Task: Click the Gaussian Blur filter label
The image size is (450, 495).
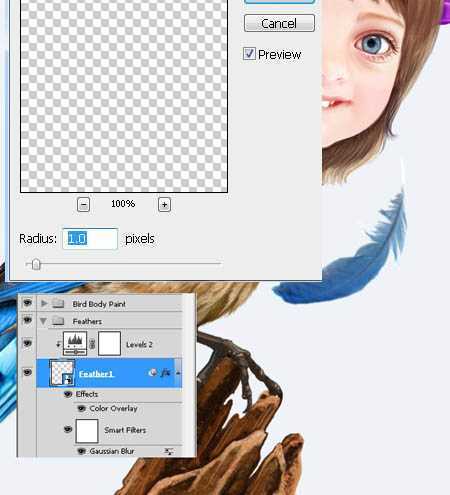Action: tap(112, 451)
